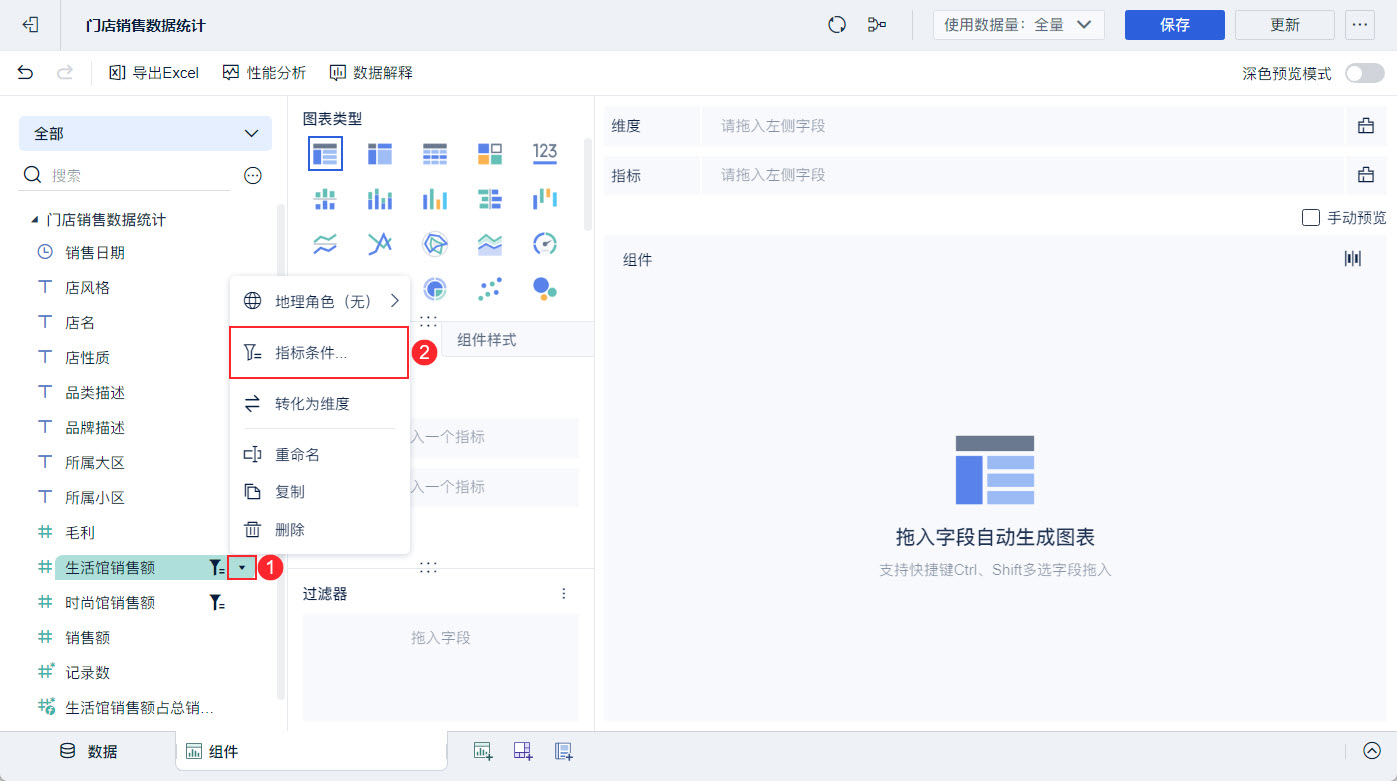Screen dimensions: 1397x781
Task: Click the icon at the end of the 维度 field bar
Action: (x=1365, y=126)
